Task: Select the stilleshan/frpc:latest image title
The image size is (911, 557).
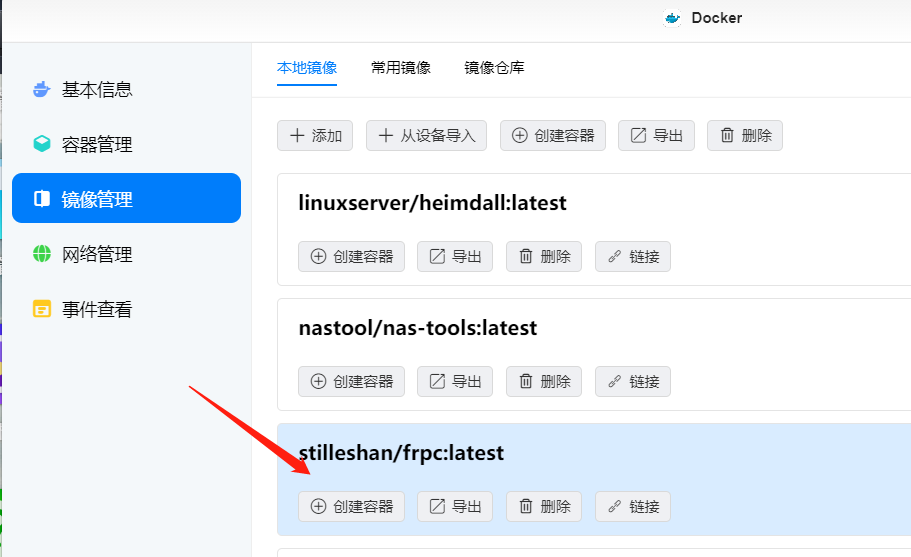Action: coord(401,452)
